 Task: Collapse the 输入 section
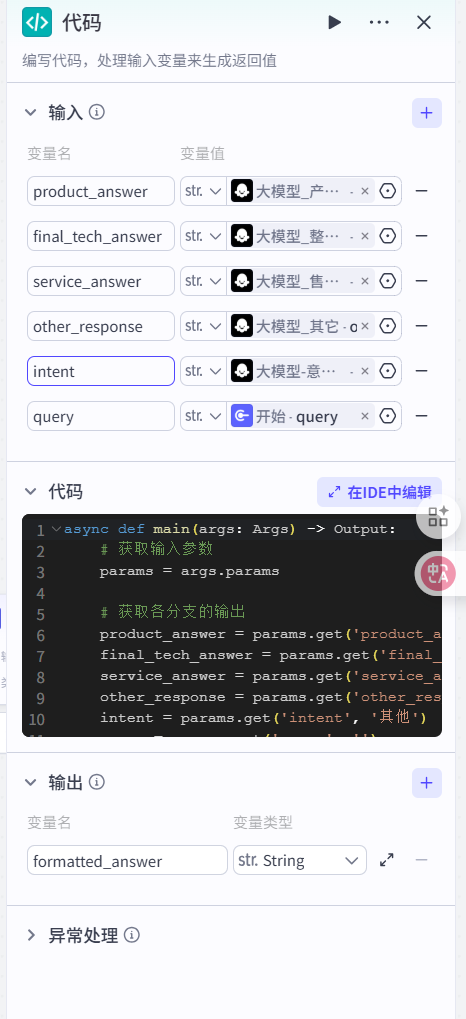pyautogui.click(x=31, y=112)
